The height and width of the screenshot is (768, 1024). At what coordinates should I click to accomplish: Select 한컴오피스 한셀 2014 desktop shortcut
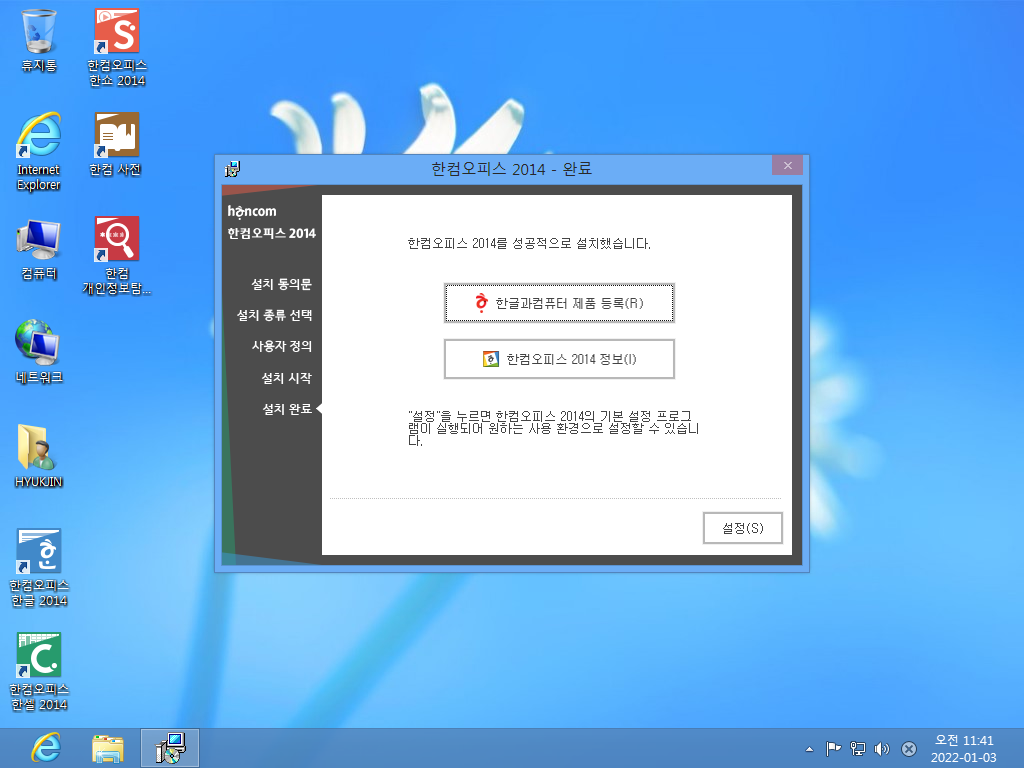pyautogui.click(x=39, y=671)
